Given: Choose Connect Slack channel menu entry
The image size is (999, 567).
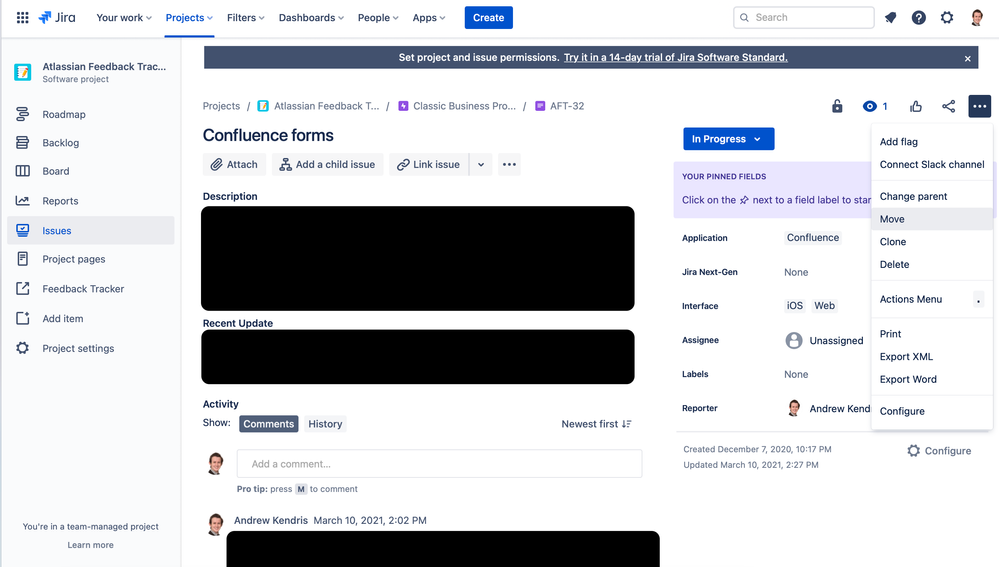Looking at the screenshot, I should point(931,164).
